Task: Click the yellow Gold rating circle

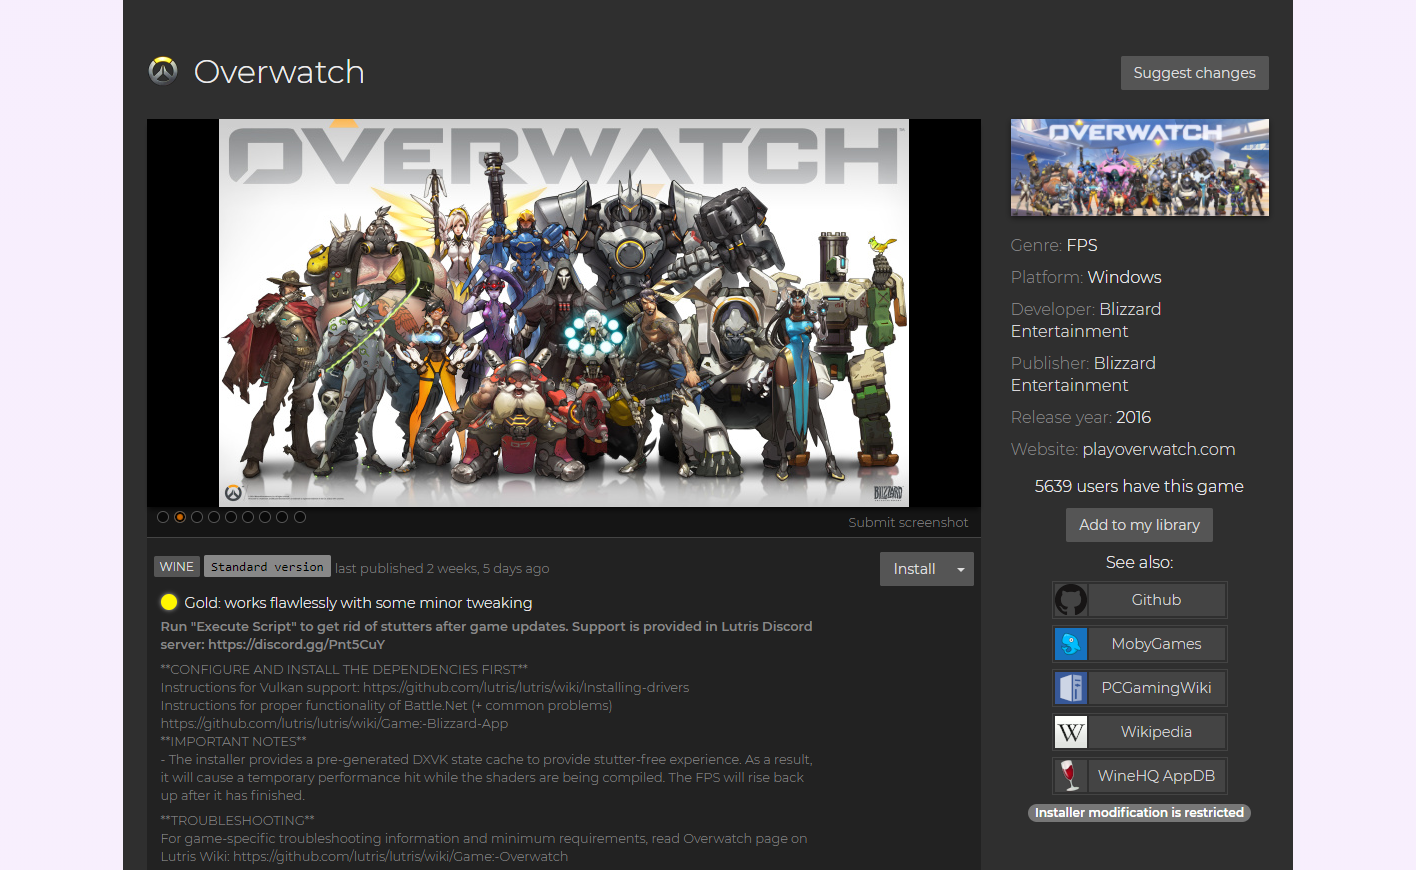Action: pos(169,602)
